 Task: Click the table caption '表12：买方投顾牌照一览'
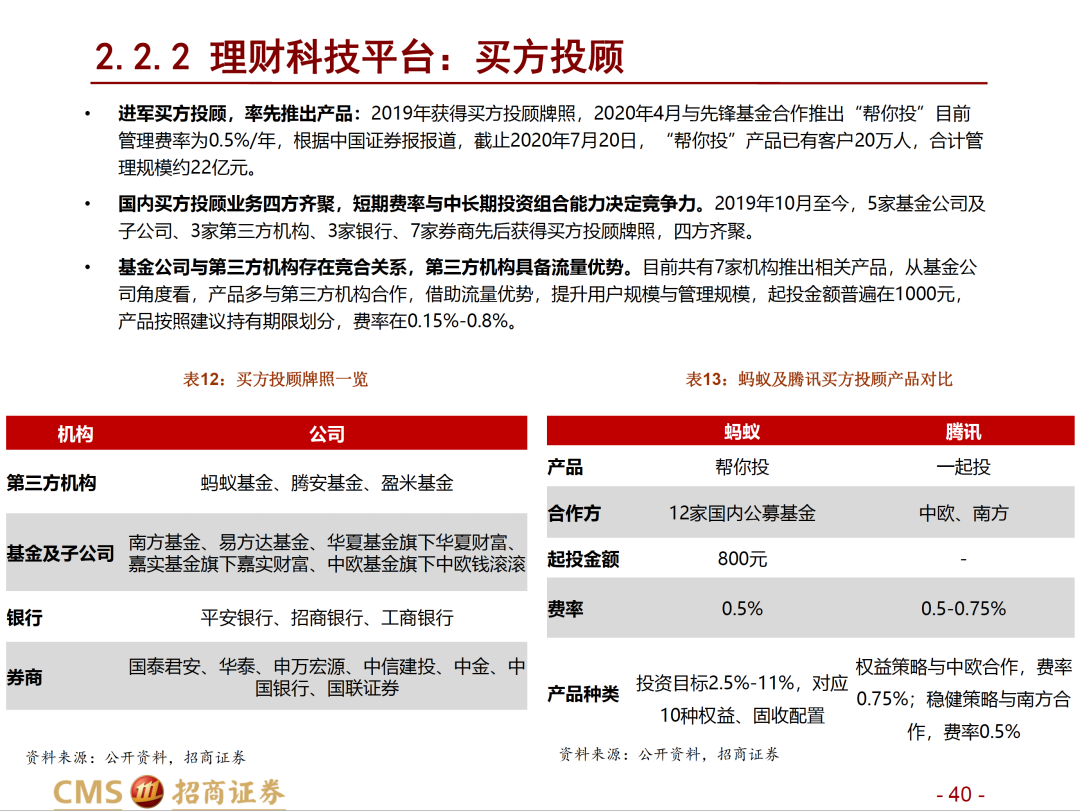pos(276,379)
